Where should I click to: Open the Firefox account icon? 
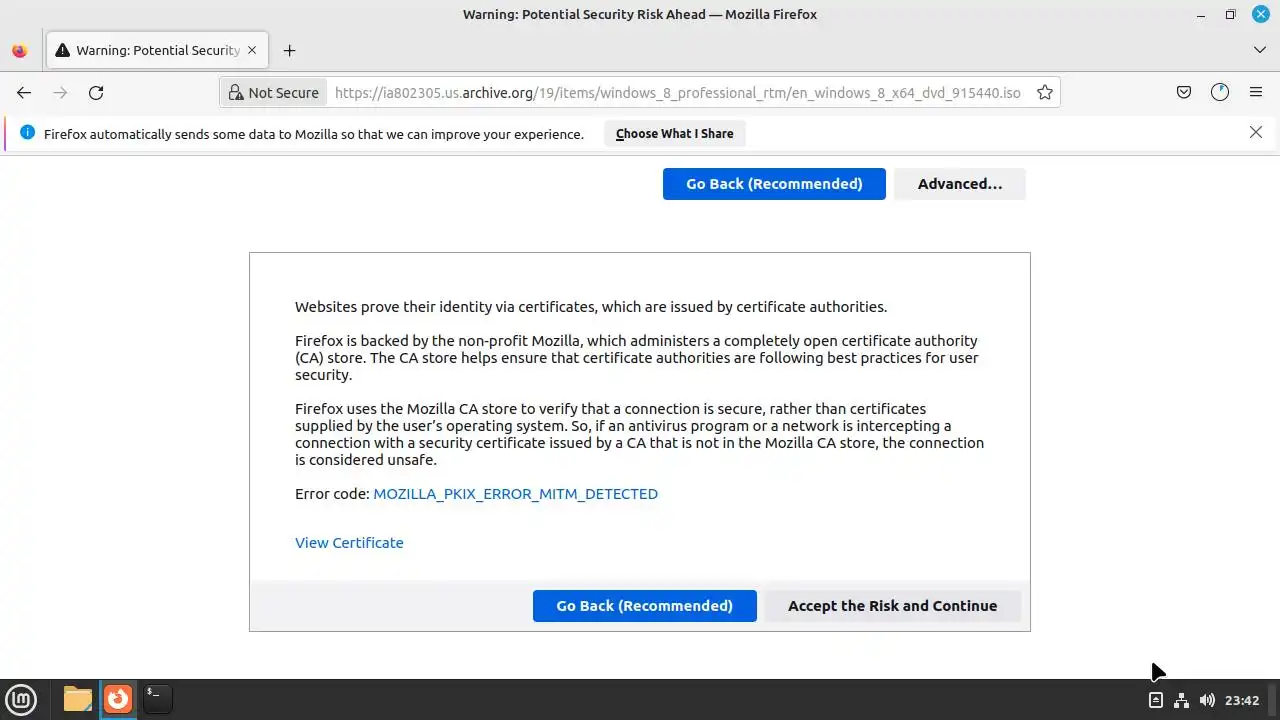[1220, 93]
